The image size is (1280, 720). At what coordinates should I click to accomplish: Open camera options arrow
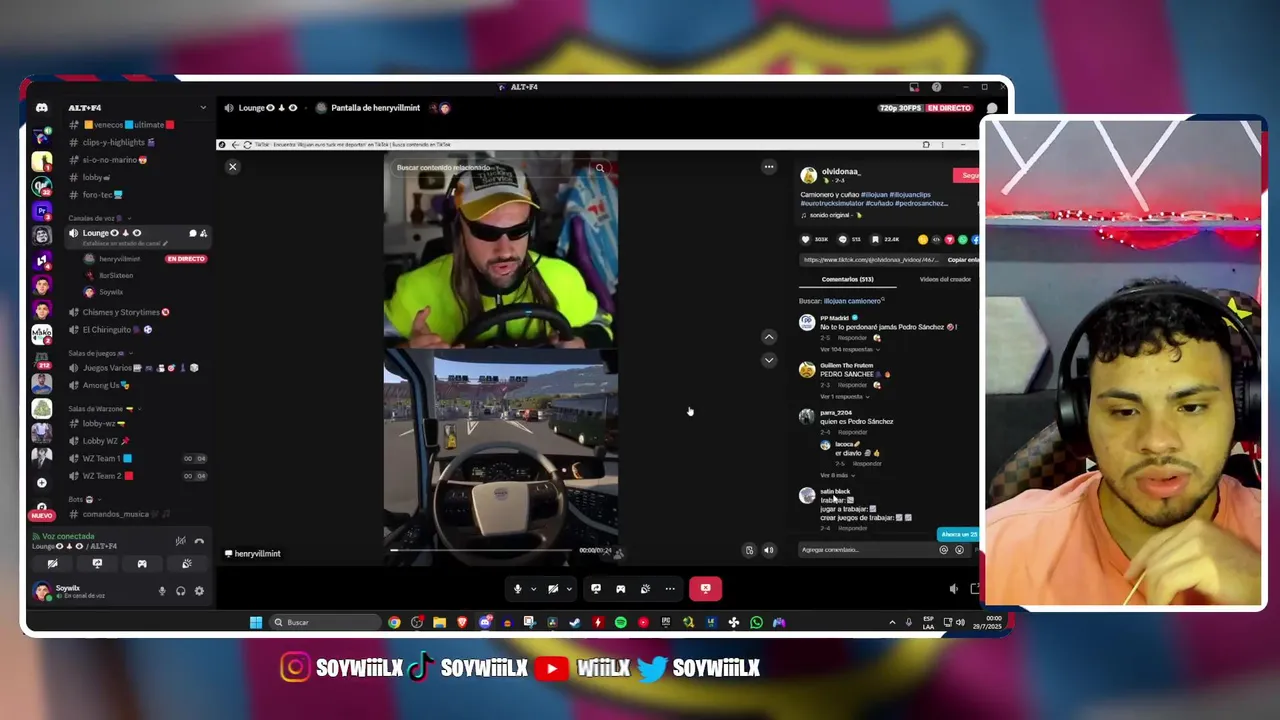coord(568,589)
